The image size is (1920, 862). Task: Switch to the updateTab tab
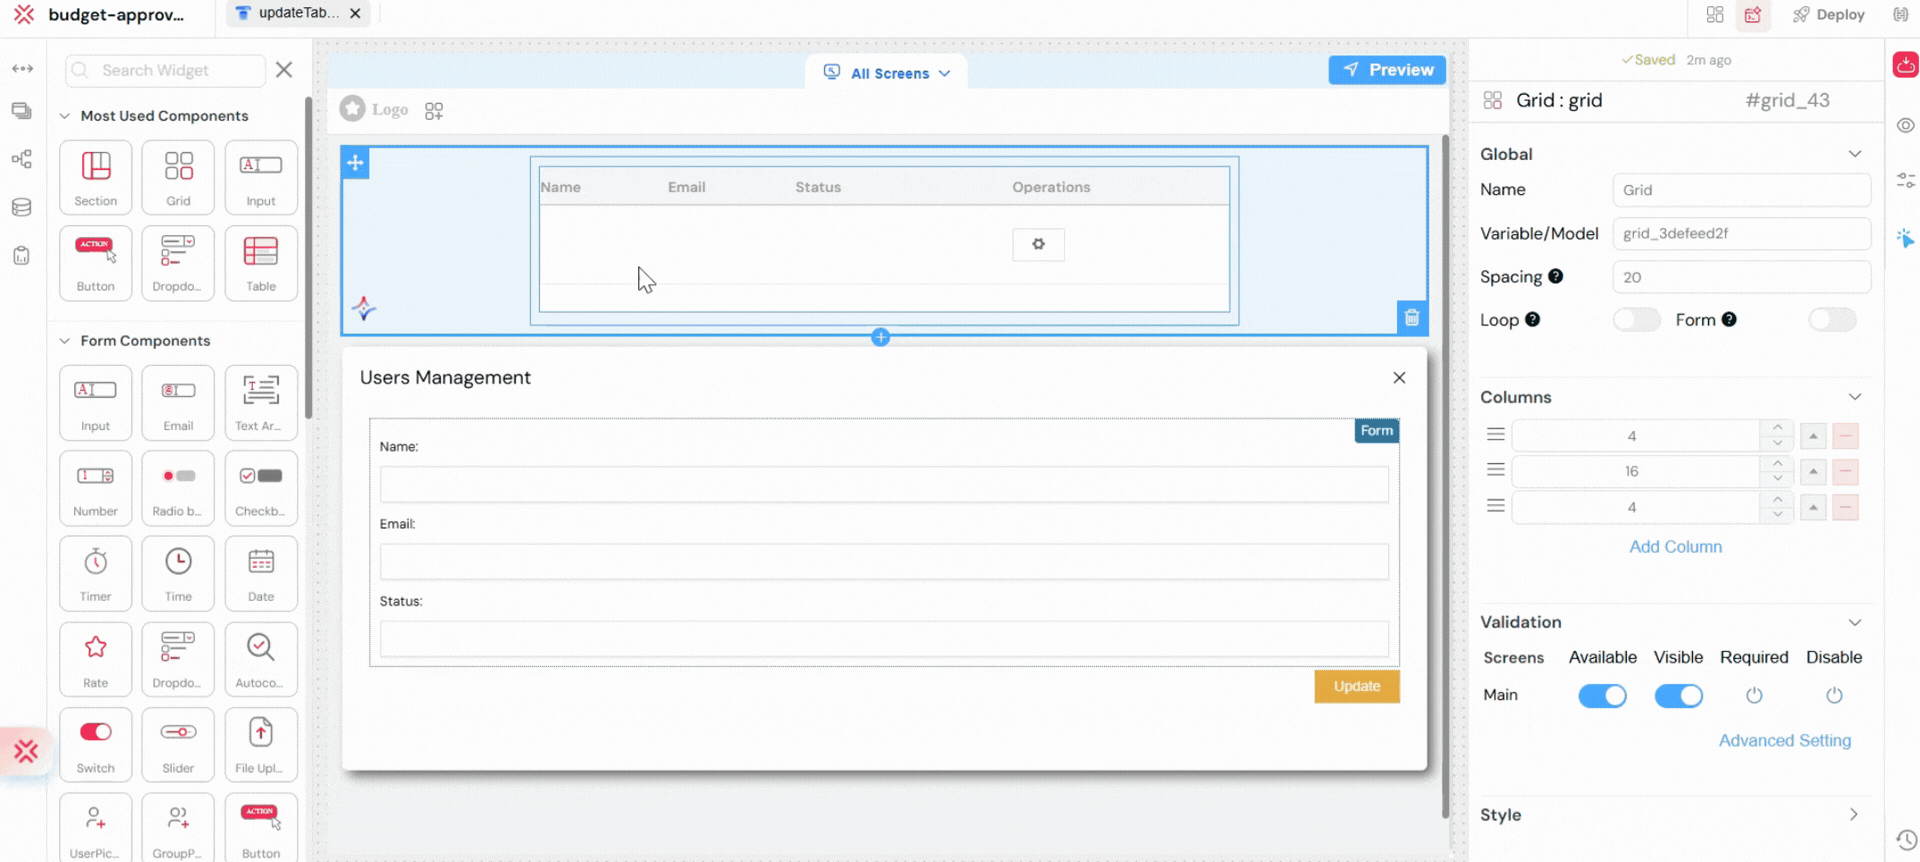[x=297, y=14]
